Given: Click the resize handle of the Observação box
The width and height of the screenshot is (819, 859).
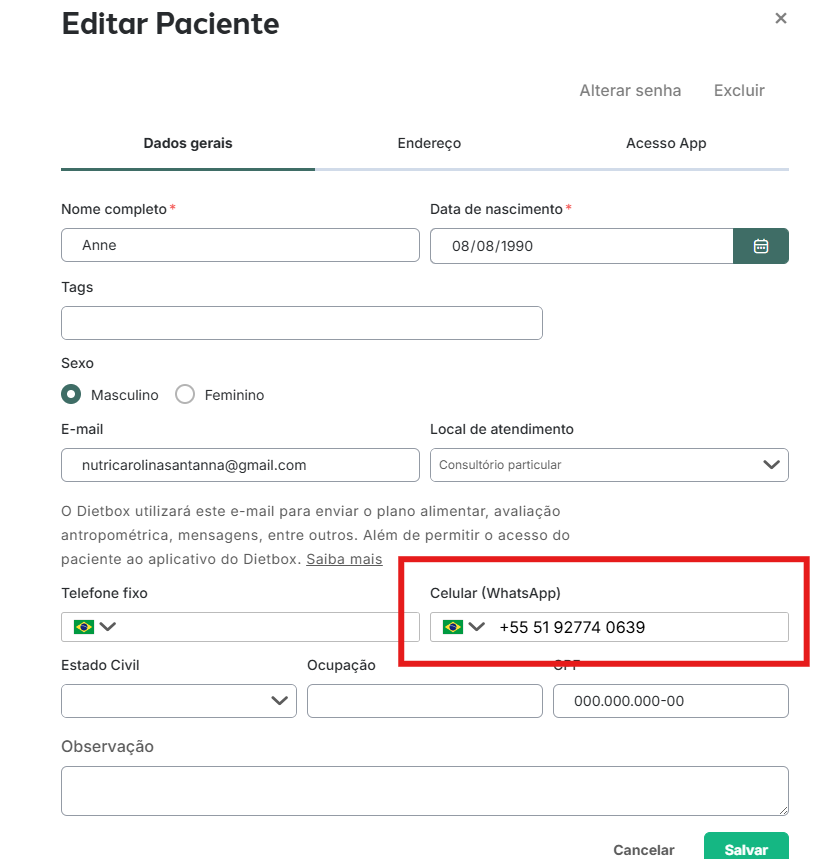Looking at the screenshot, I should 783,810.
